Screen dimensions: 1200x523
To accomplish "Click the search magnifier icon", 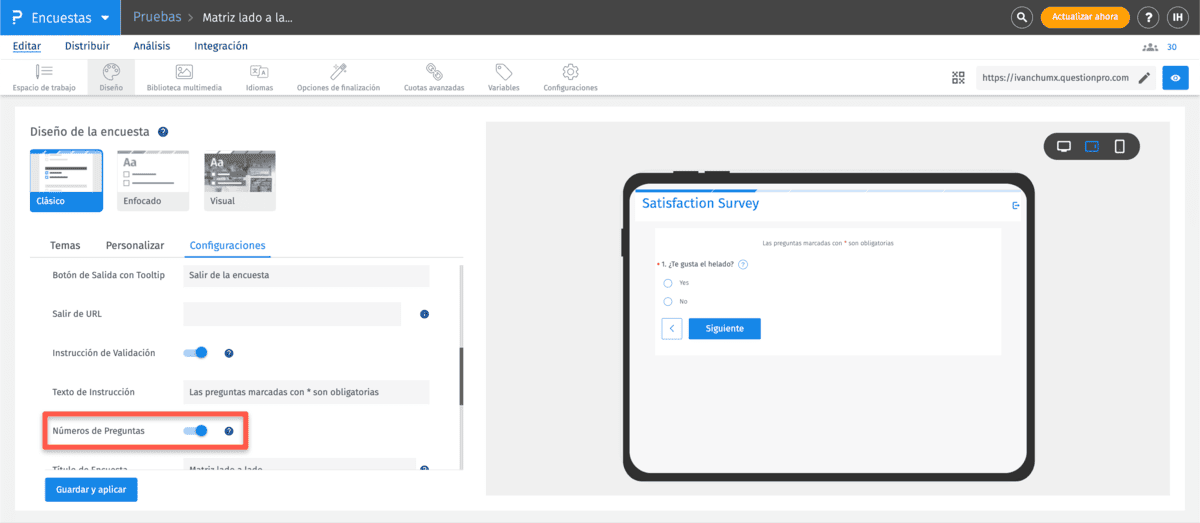I will (1021, 17).
